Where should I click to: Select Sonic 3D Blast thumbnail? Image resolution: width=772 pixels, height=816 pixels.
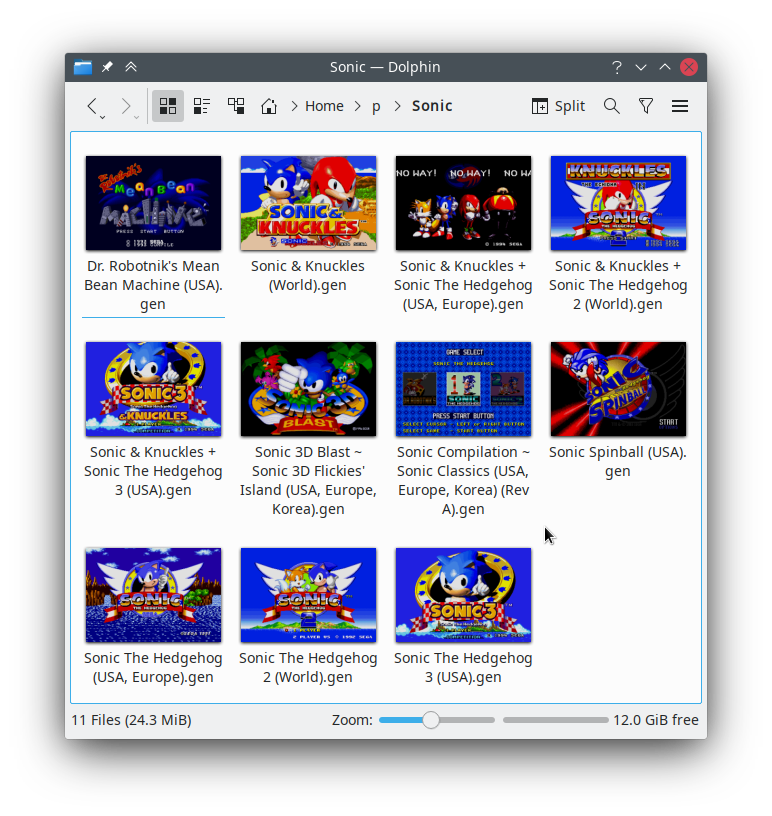point(308,389)
